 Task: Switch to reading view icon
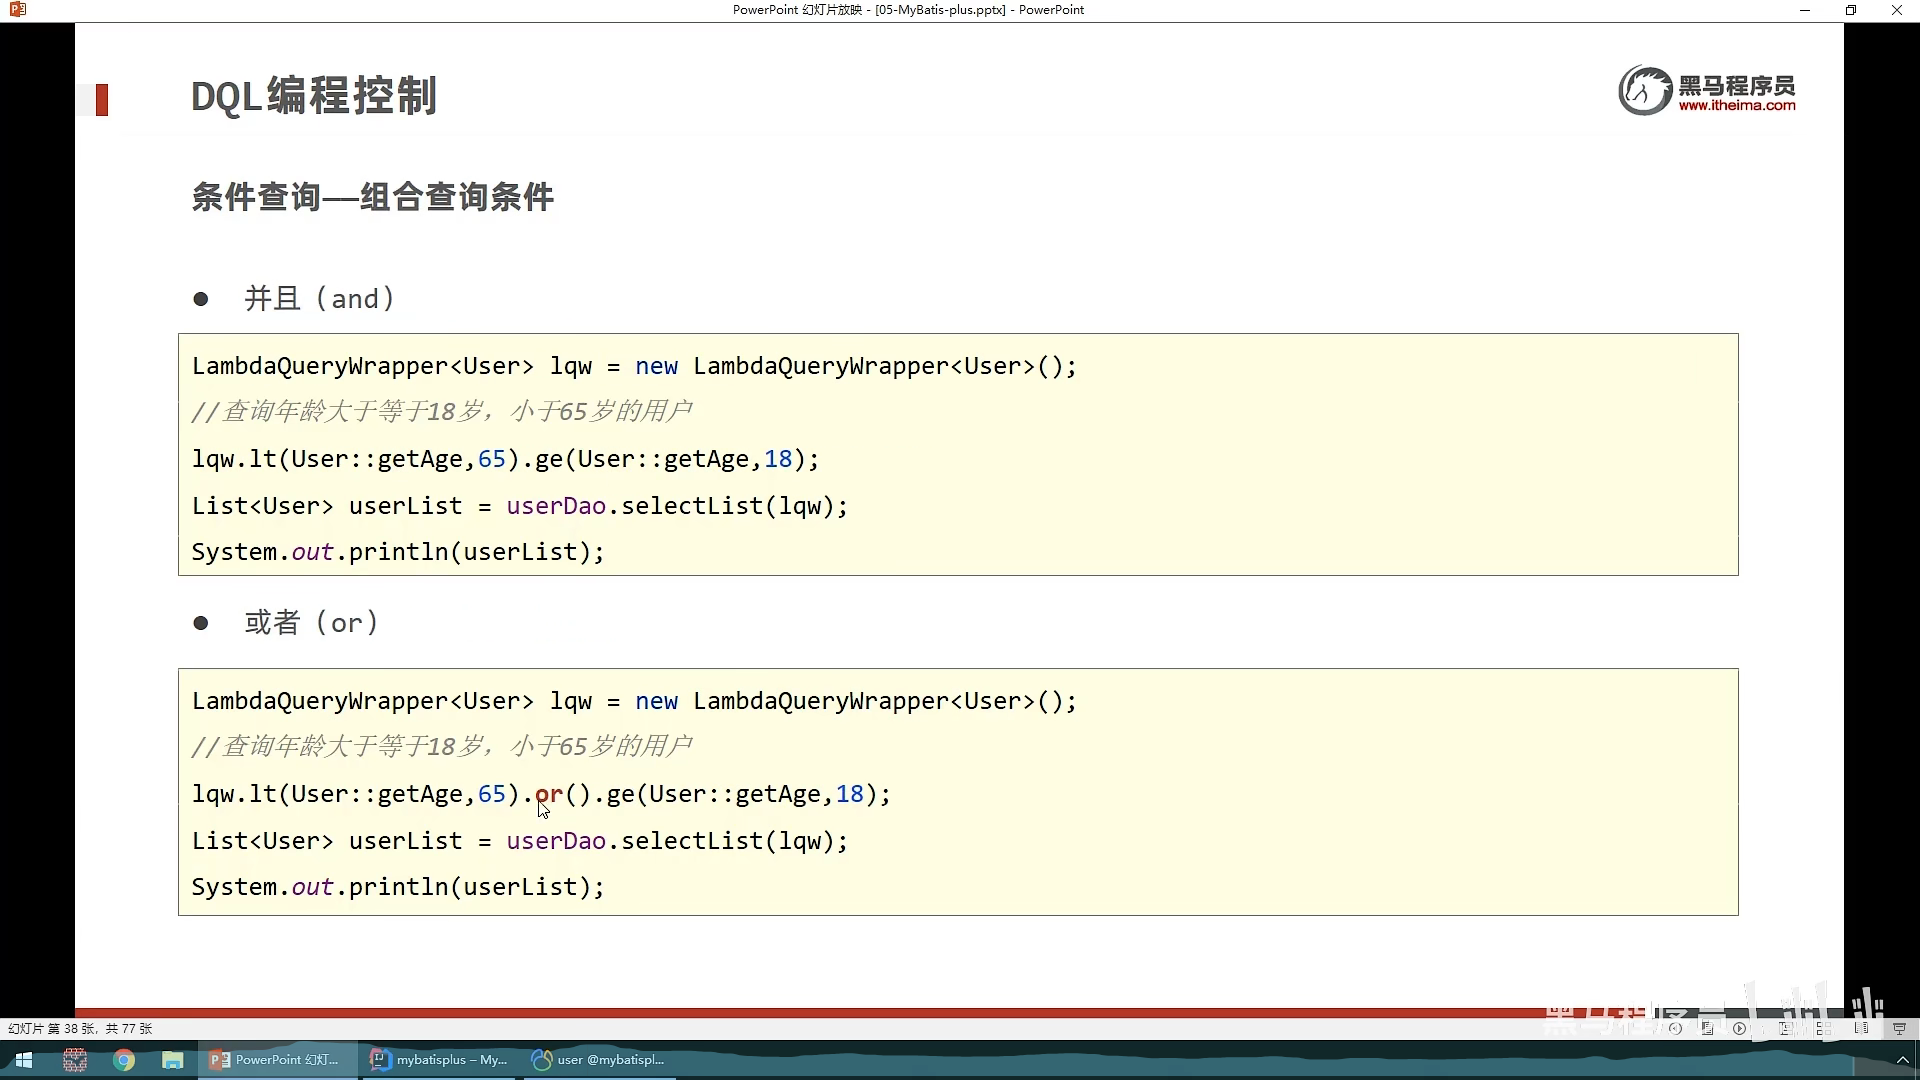point(1861,1028)
